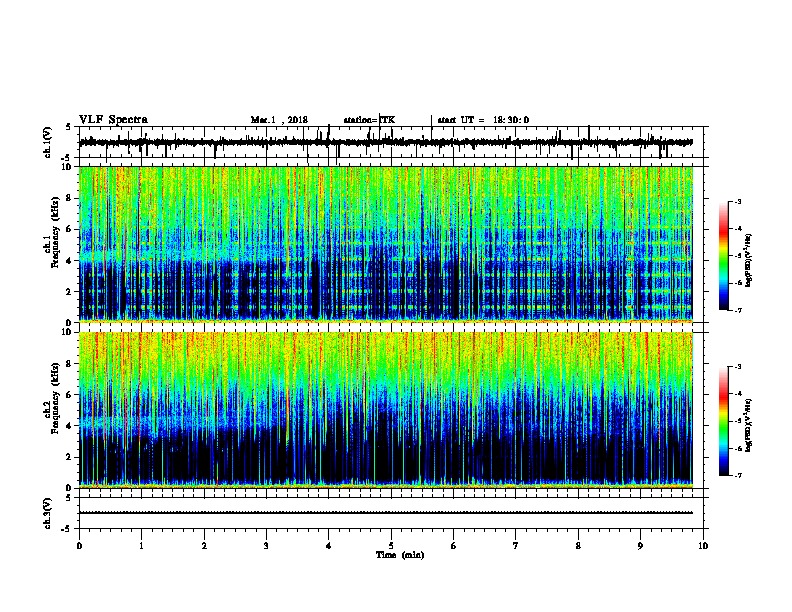Click the "VLF Spectra" plot title
Screen dimensions: 792x612
pyautogui.click(x=113, y=120)
